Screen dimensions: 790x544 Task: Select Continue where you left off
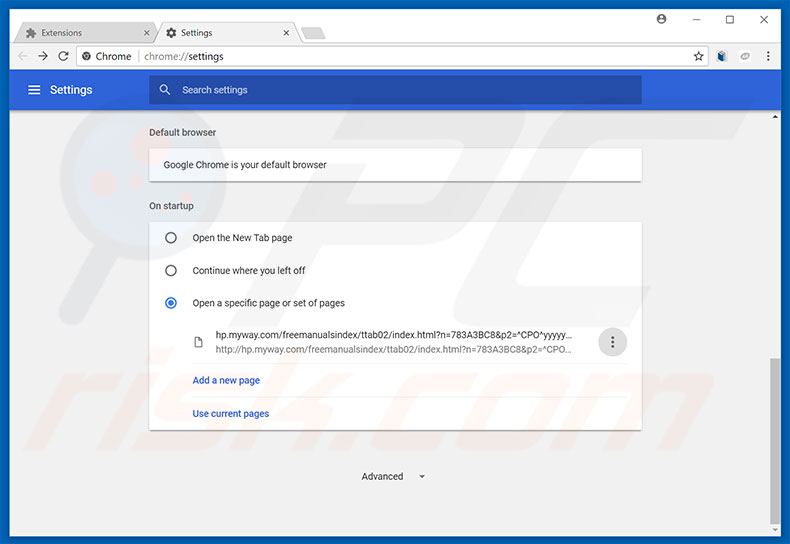click(x=171, y=270)
